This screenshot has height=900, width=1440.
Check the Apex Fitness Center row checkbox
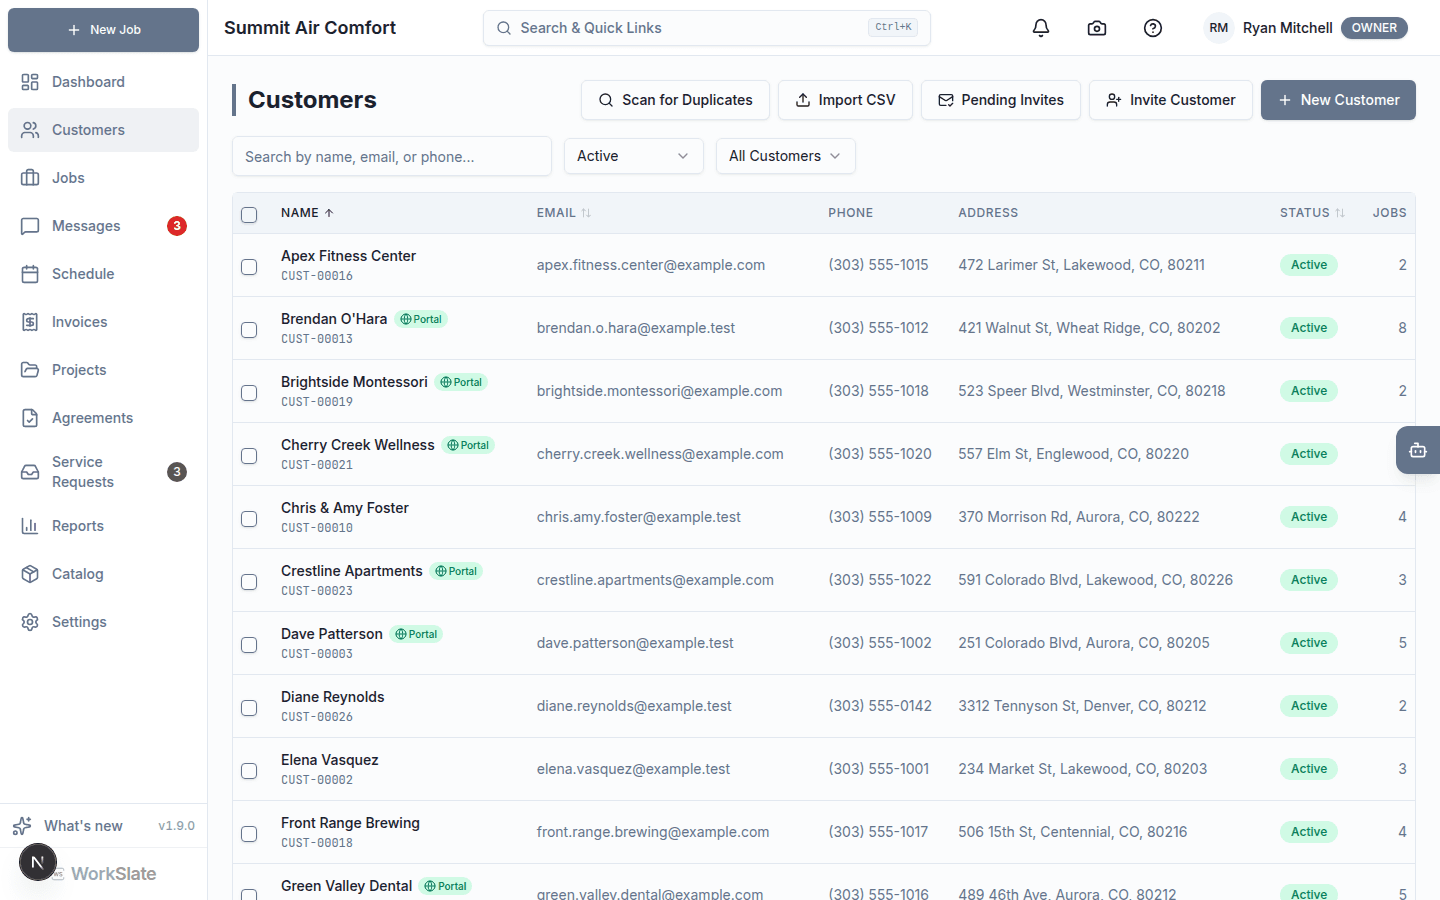point(249,267)
